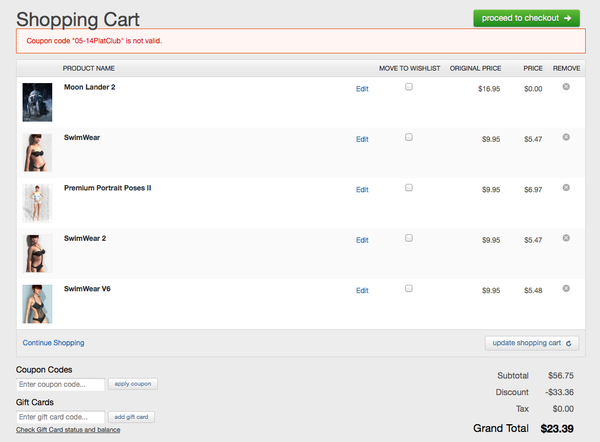Remove SwimWear V6 from the cart
Screen dimensions: 600x442
(566, 288)
